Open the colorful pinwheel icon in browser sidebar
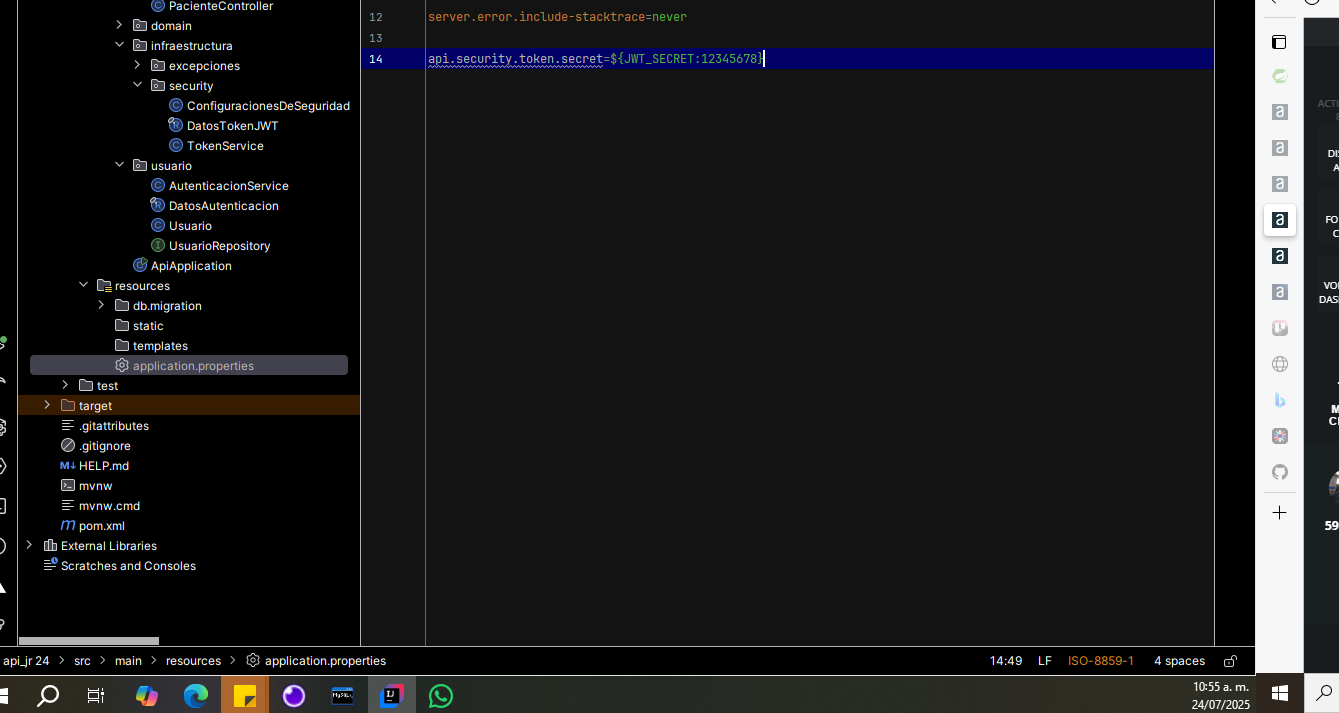Image resolution: width=1339 pixels, height=713 pixels. click(1279, 436)
